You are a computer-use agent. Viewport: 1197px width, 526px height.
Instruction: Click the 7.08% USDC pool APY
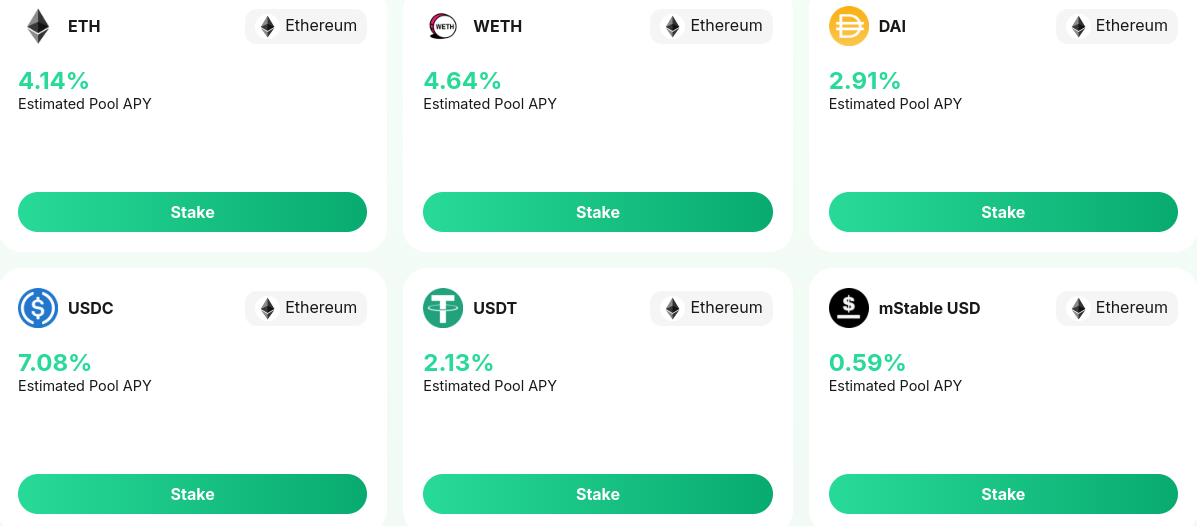tap(55, 362)
